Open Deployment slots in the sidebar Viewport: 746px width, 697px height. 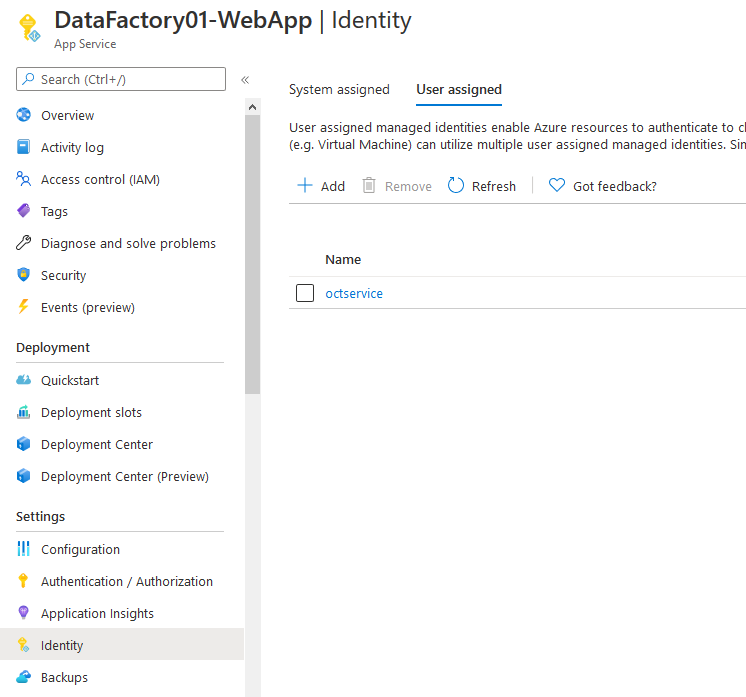point(91,412)
